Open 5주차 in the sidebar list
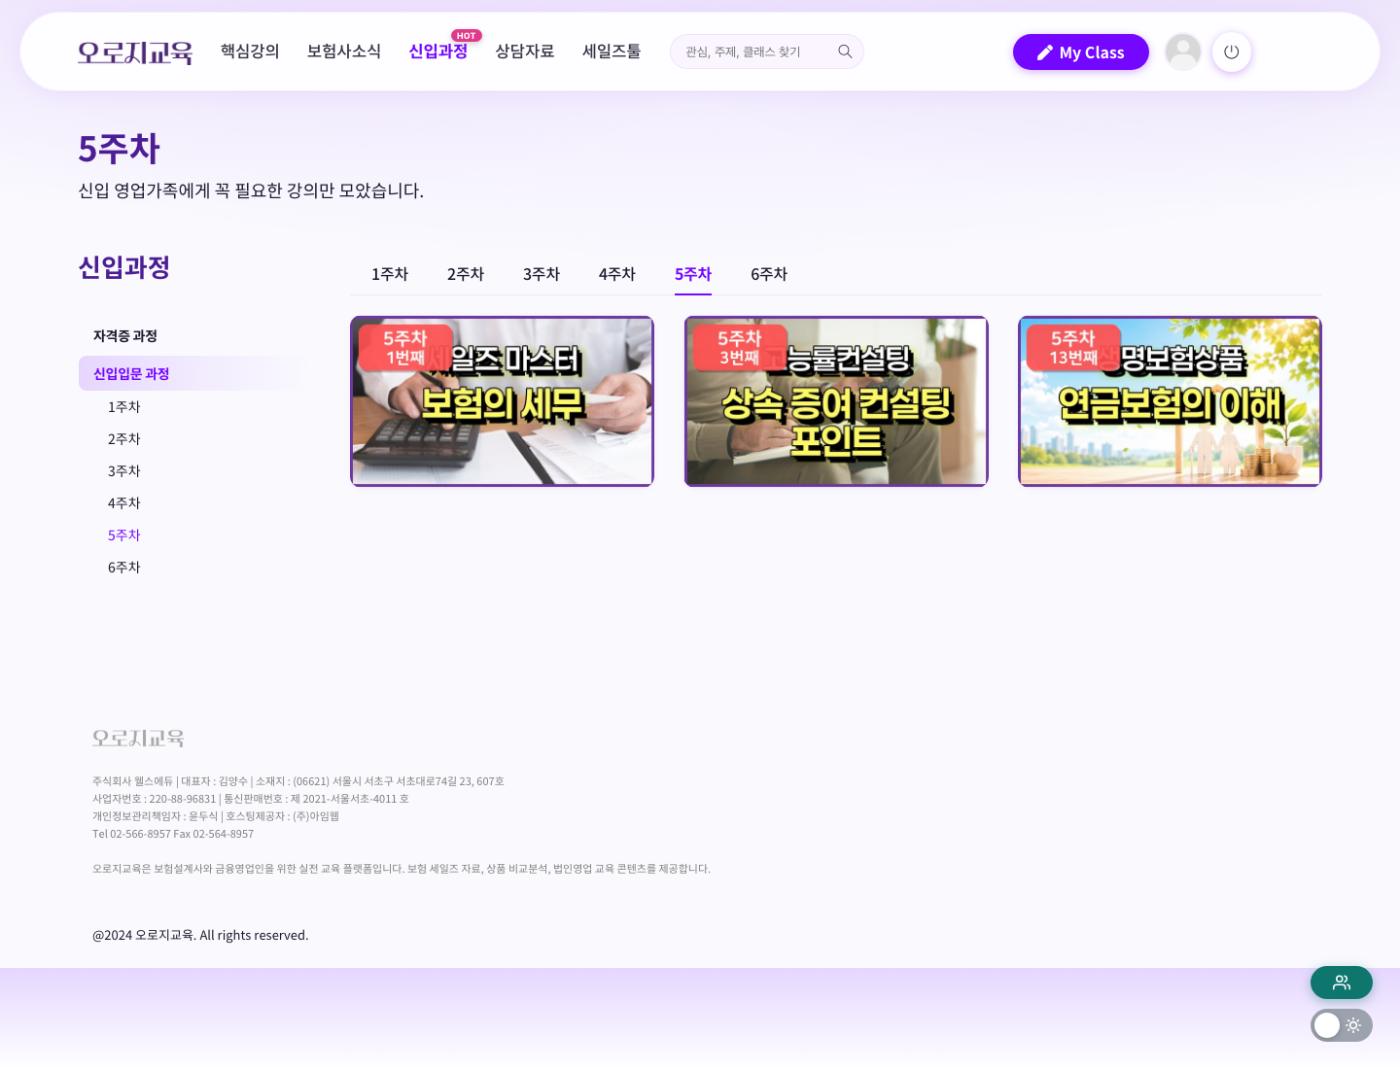 [x=124, y=535]
